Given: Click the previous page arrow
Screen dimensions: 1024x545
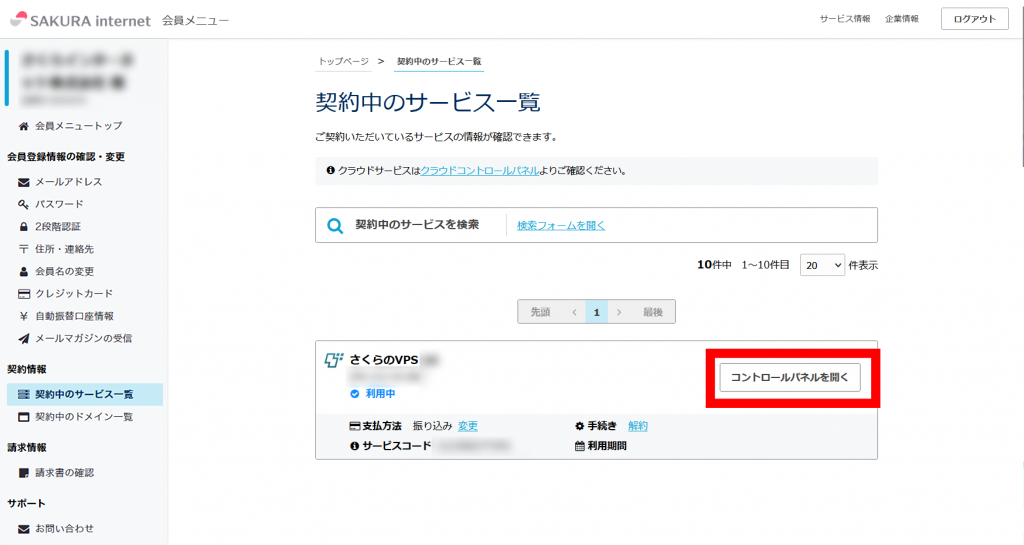Looking at the screenshot, I should pyautogui.click(x=574, y=312).
